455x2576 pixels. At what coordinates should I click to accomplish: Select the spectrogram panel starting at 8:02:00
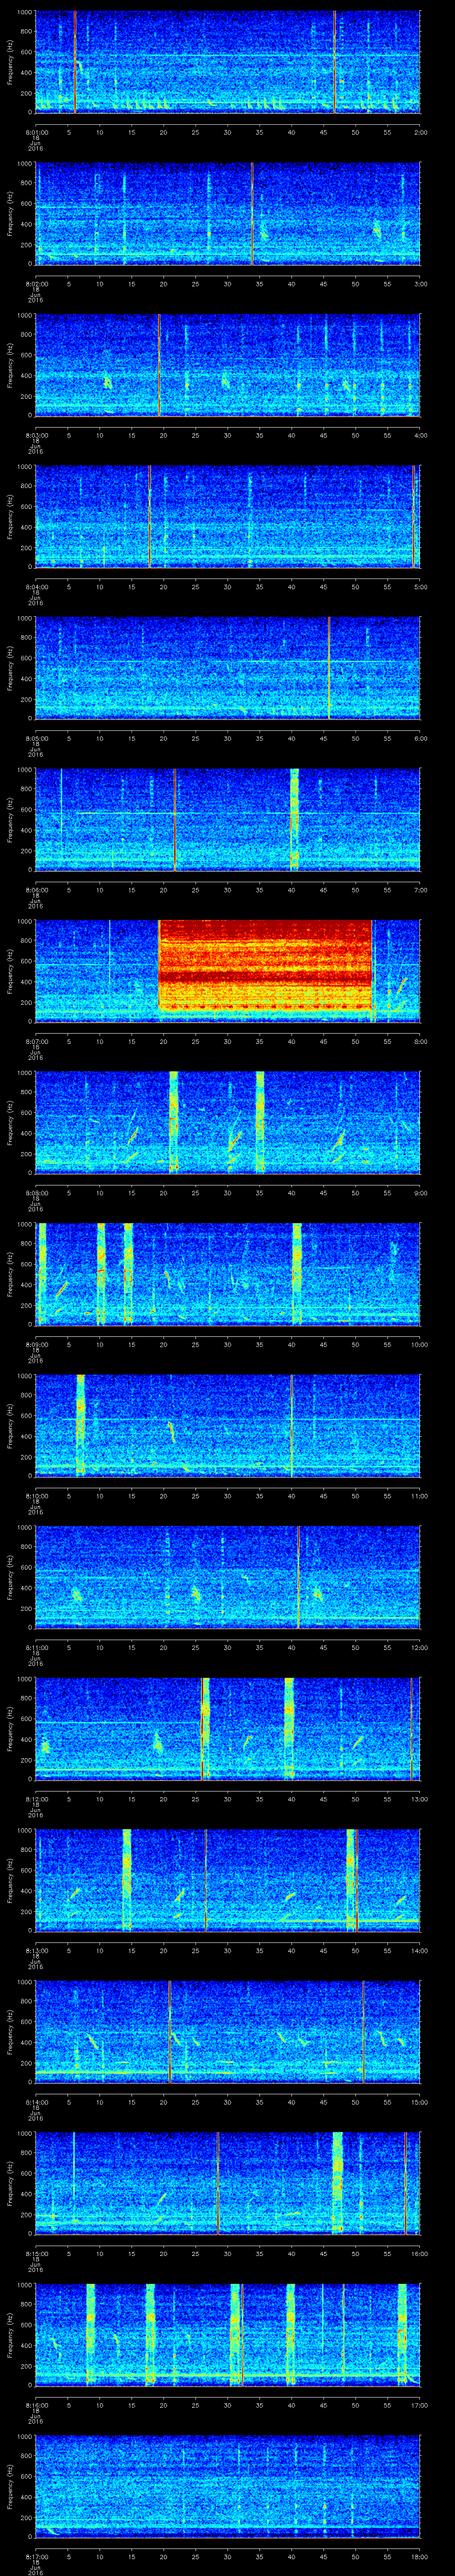(228, 213)
